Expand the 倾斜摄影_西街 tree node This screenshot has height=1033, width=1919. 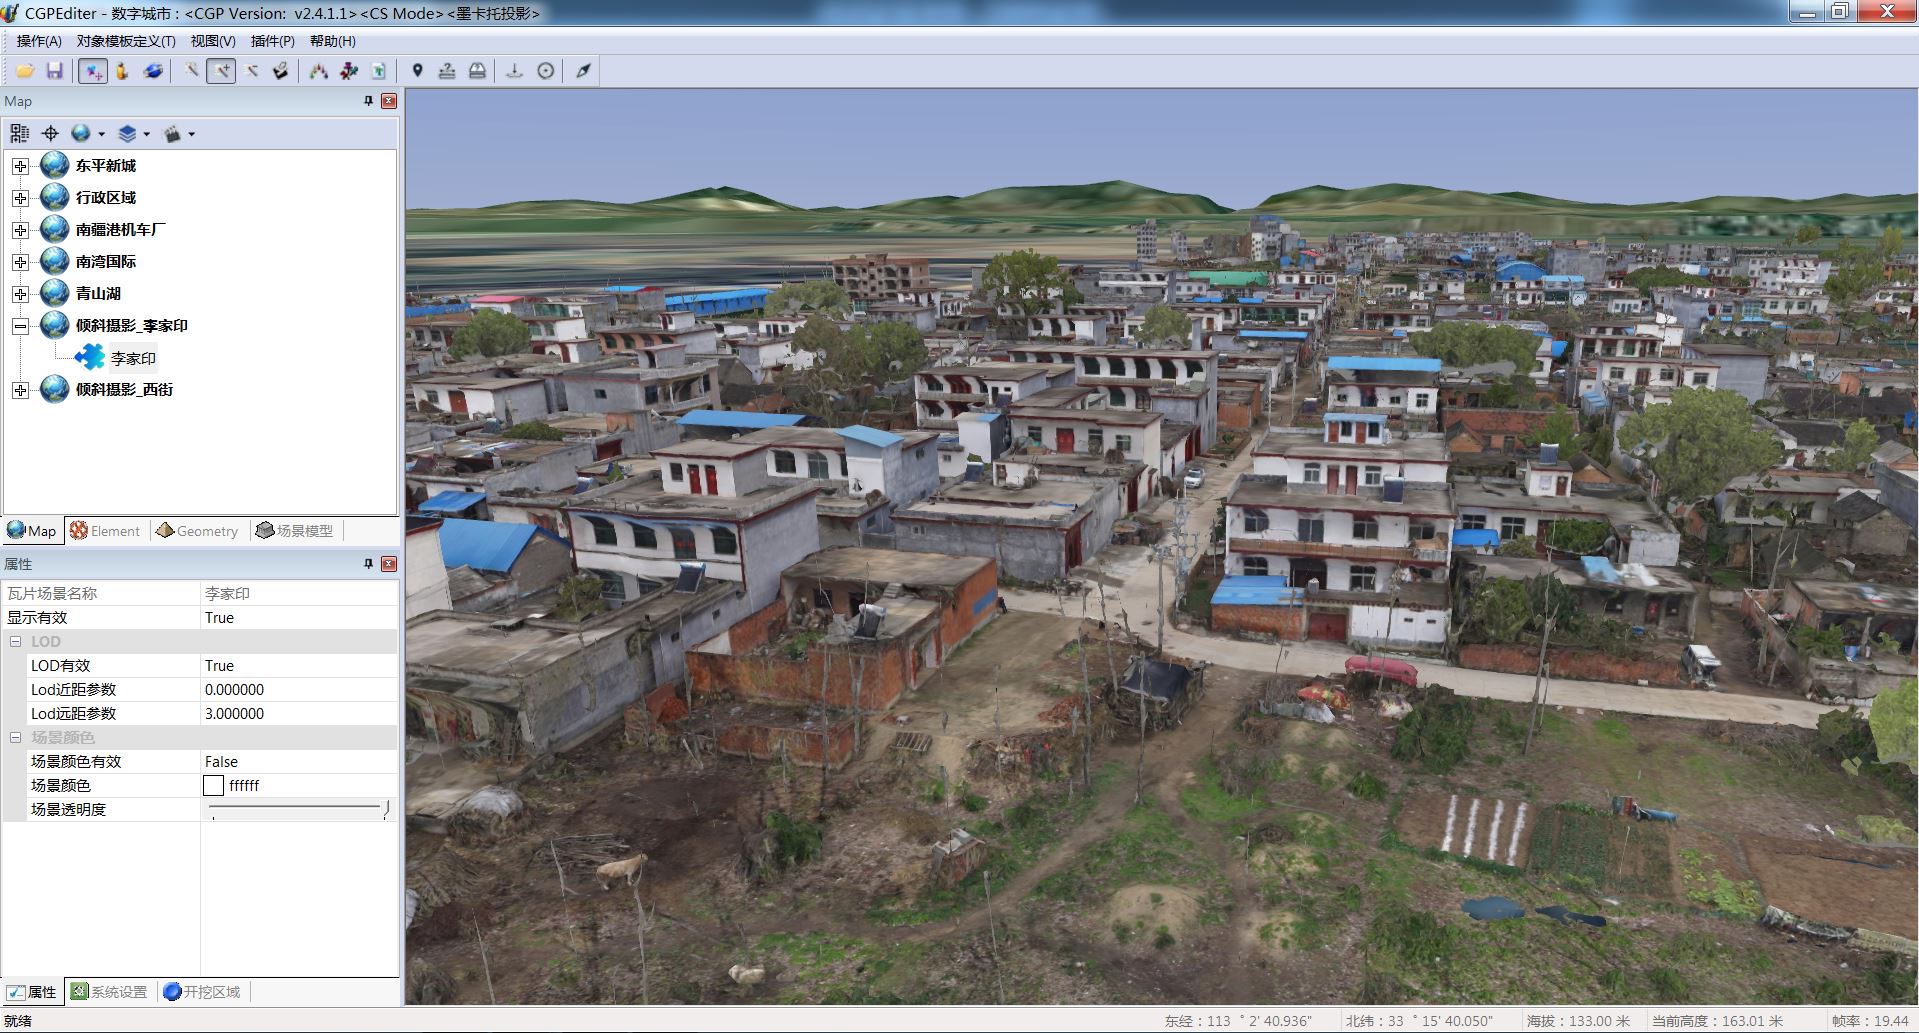(20, 390)
